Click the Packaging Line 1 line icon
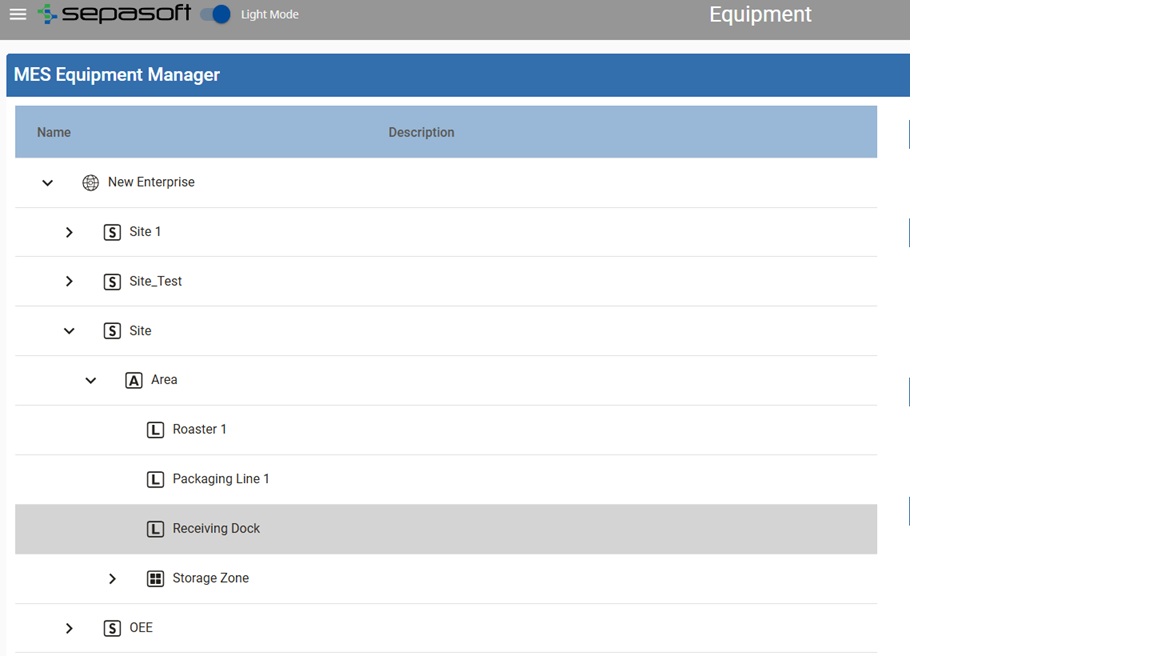The height and width of the screenshot is (656, 1152). (155, 479)
